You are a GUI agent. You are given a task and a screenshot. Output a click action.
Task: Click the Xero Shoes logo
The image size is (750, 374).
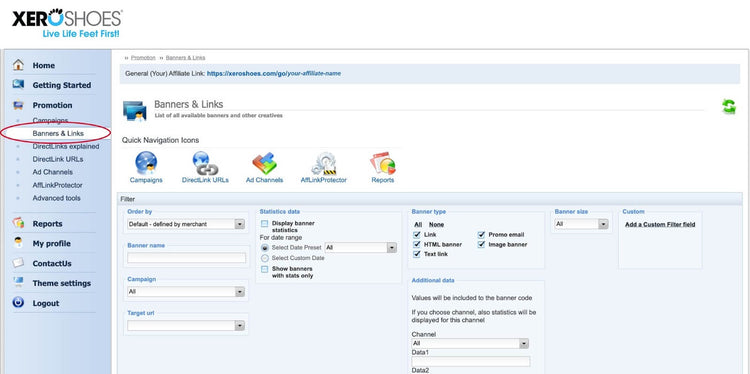[67, 23]
